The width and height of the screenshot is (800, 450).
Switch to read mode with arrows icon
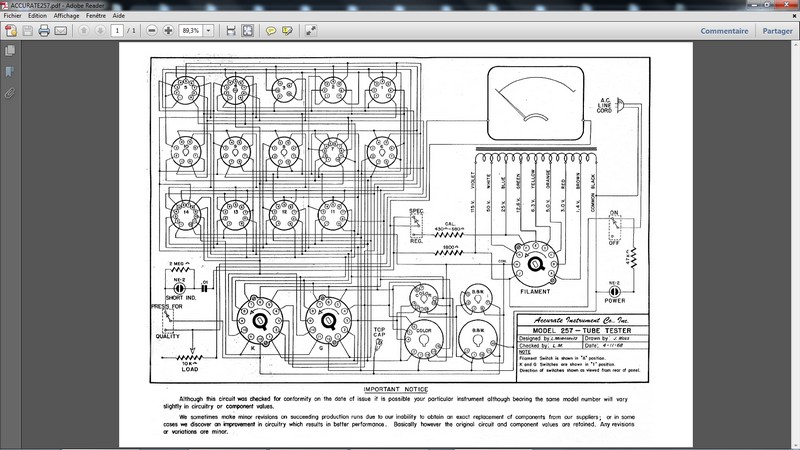(x=311, y=31)
